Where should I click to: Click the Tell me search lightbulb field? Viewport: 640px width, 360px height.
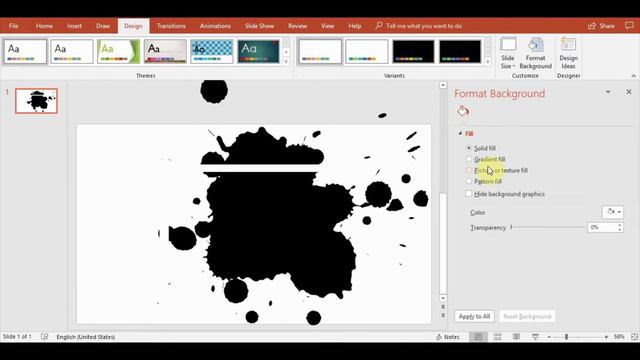(x=419, y=26)
